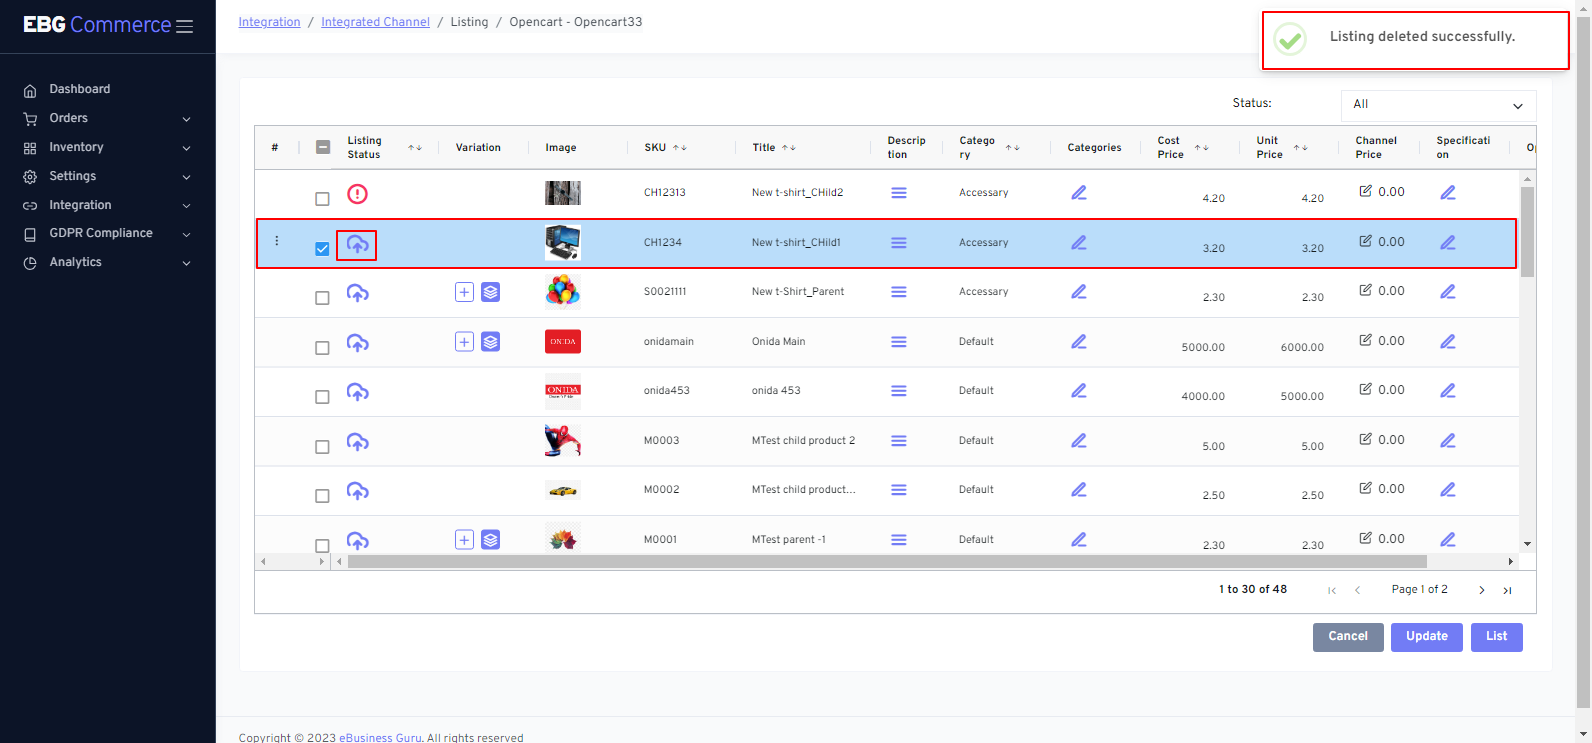Click the table's horizontal scrollbar
The image size is (1592, 743).
pos(900,562)
